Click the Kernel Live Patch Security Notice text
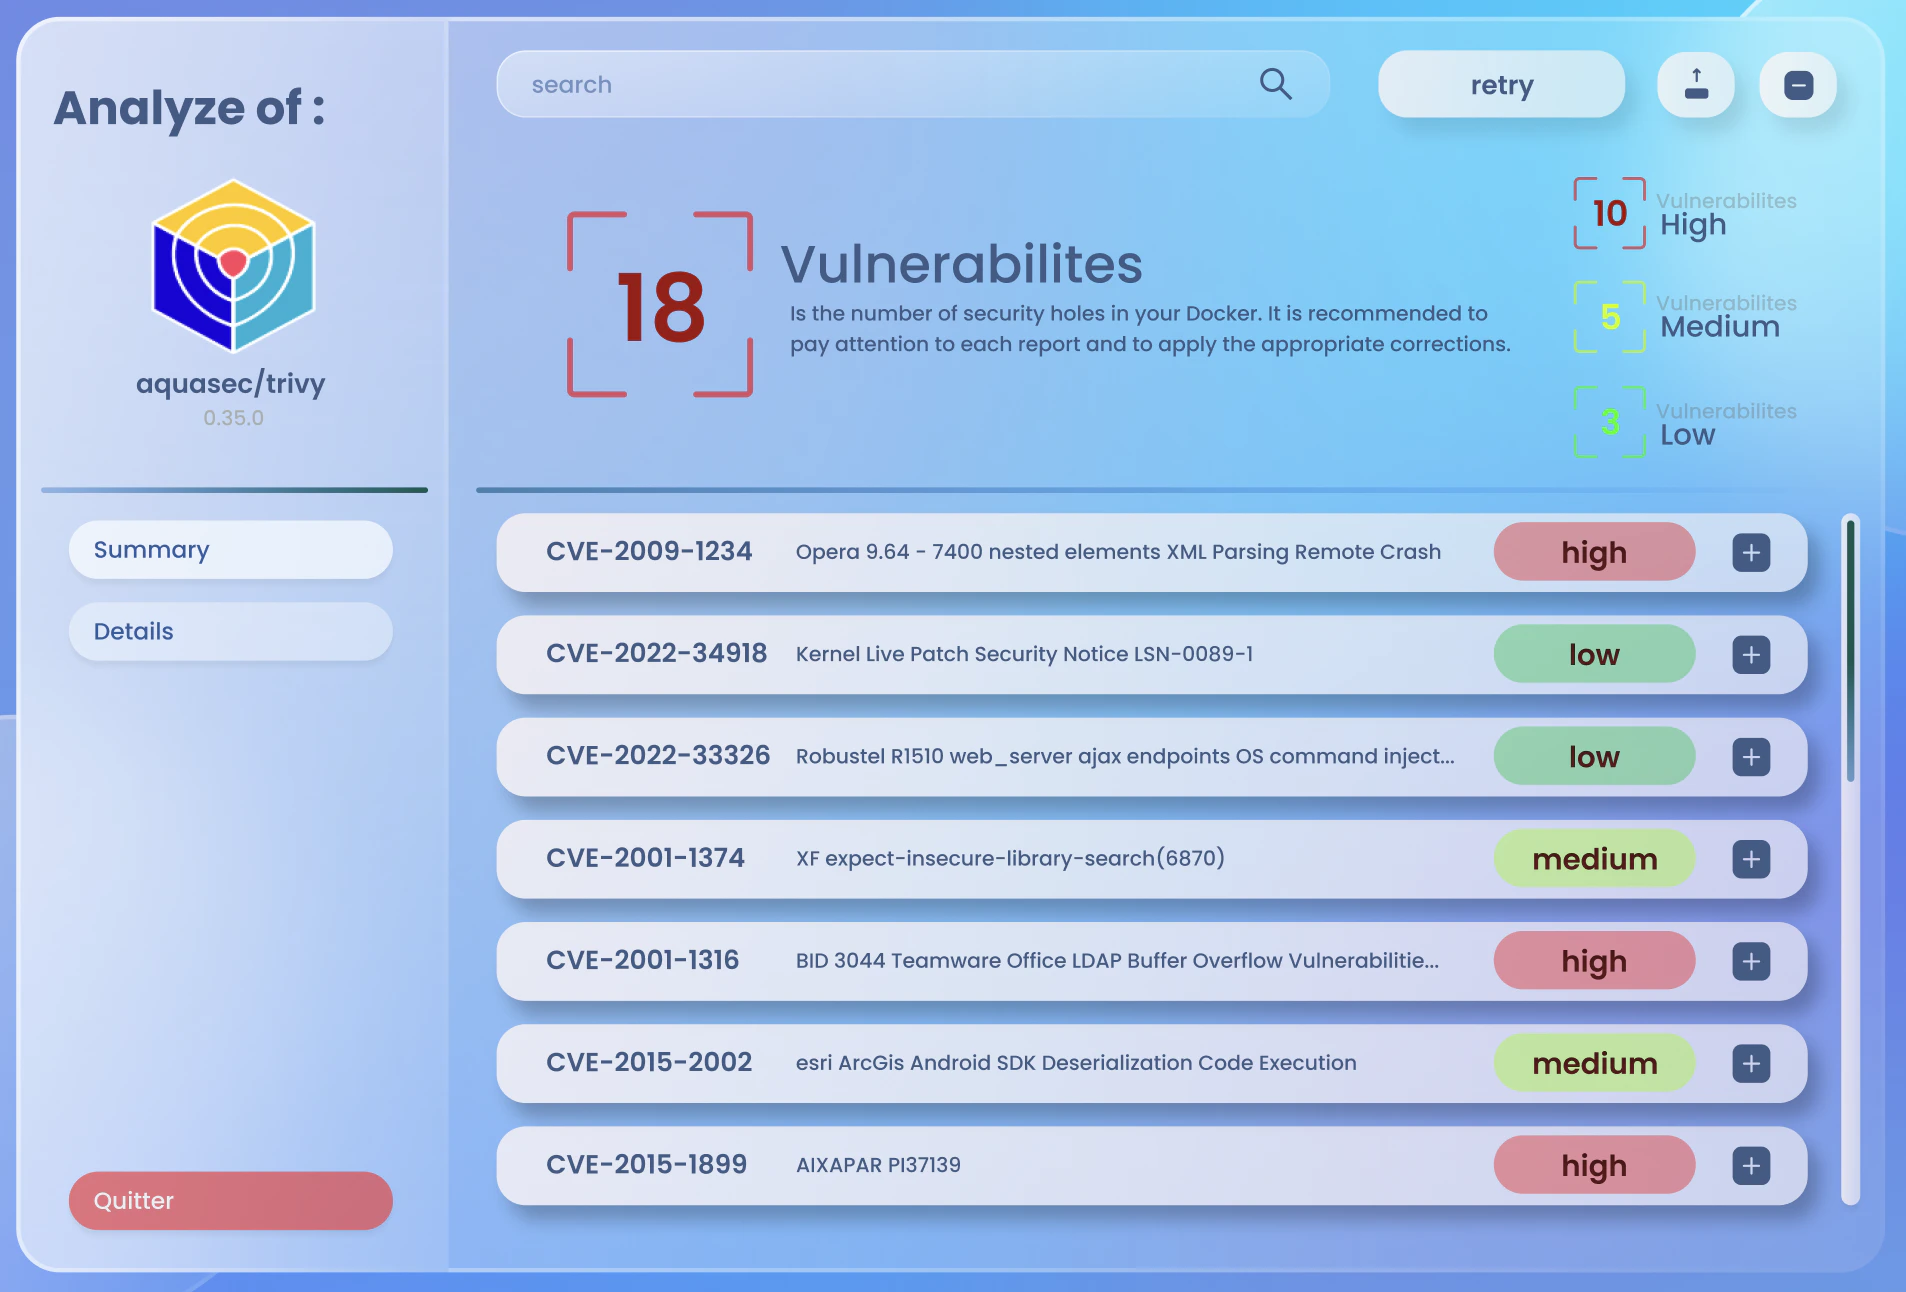 point(1024,654)
